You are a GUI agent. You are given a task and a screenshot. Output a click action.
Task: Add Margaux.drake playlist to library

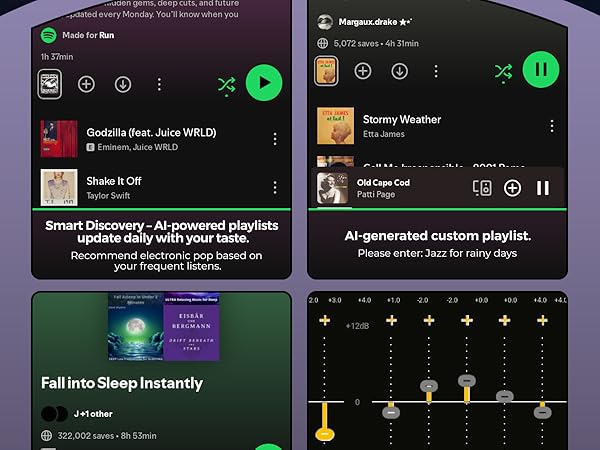pyautogui.click(x=363, y=71)
